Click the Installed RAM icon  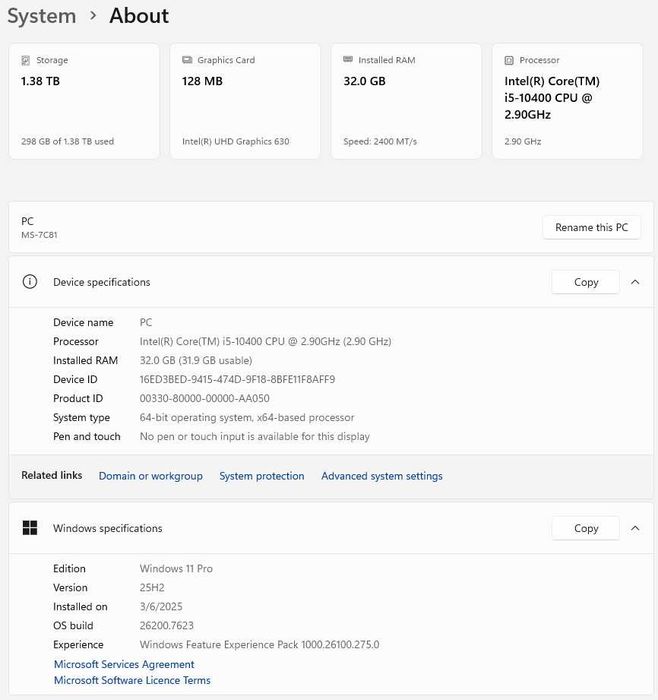[348, 60]
